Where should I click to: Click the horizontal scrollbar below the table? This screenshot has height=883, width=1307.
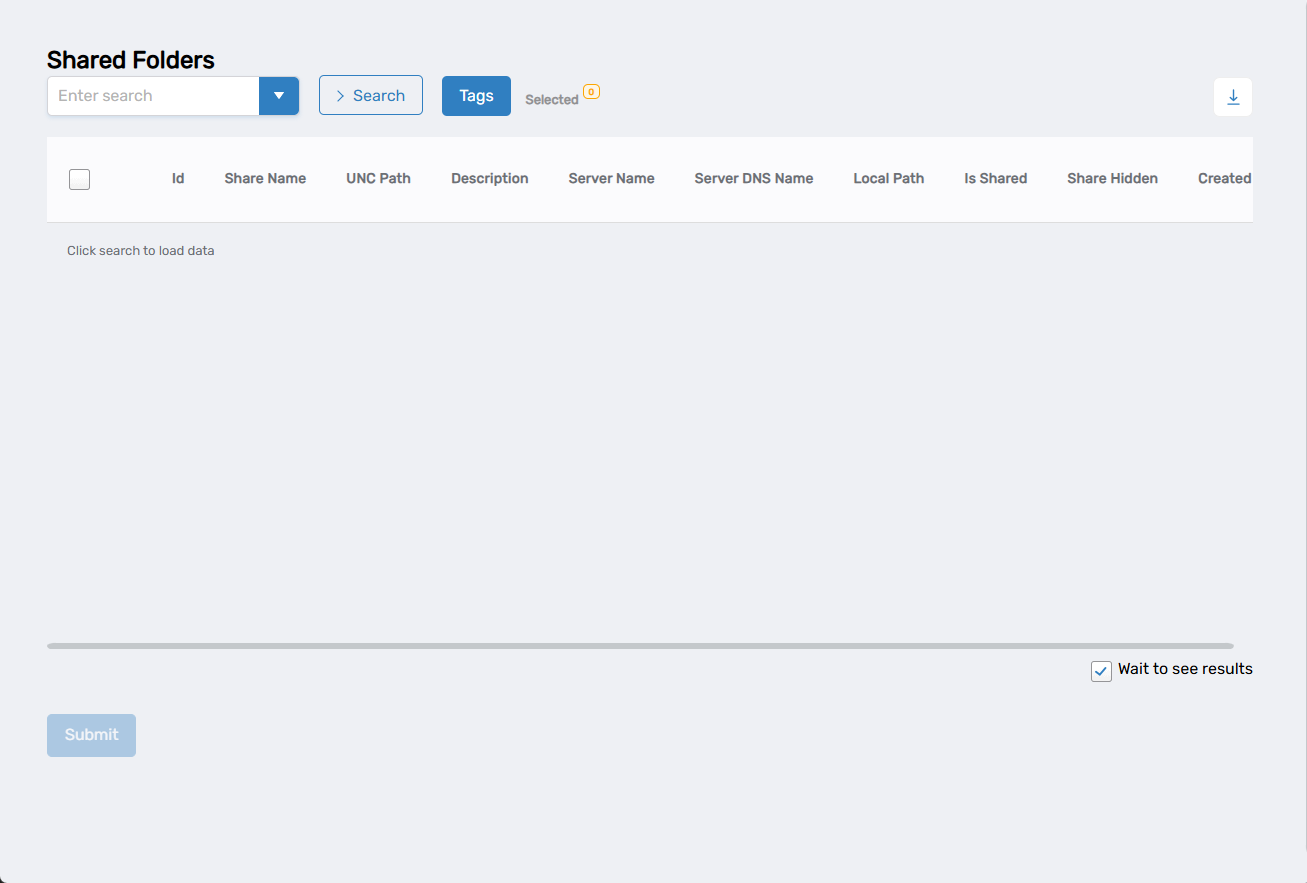(x=640, y=645)
